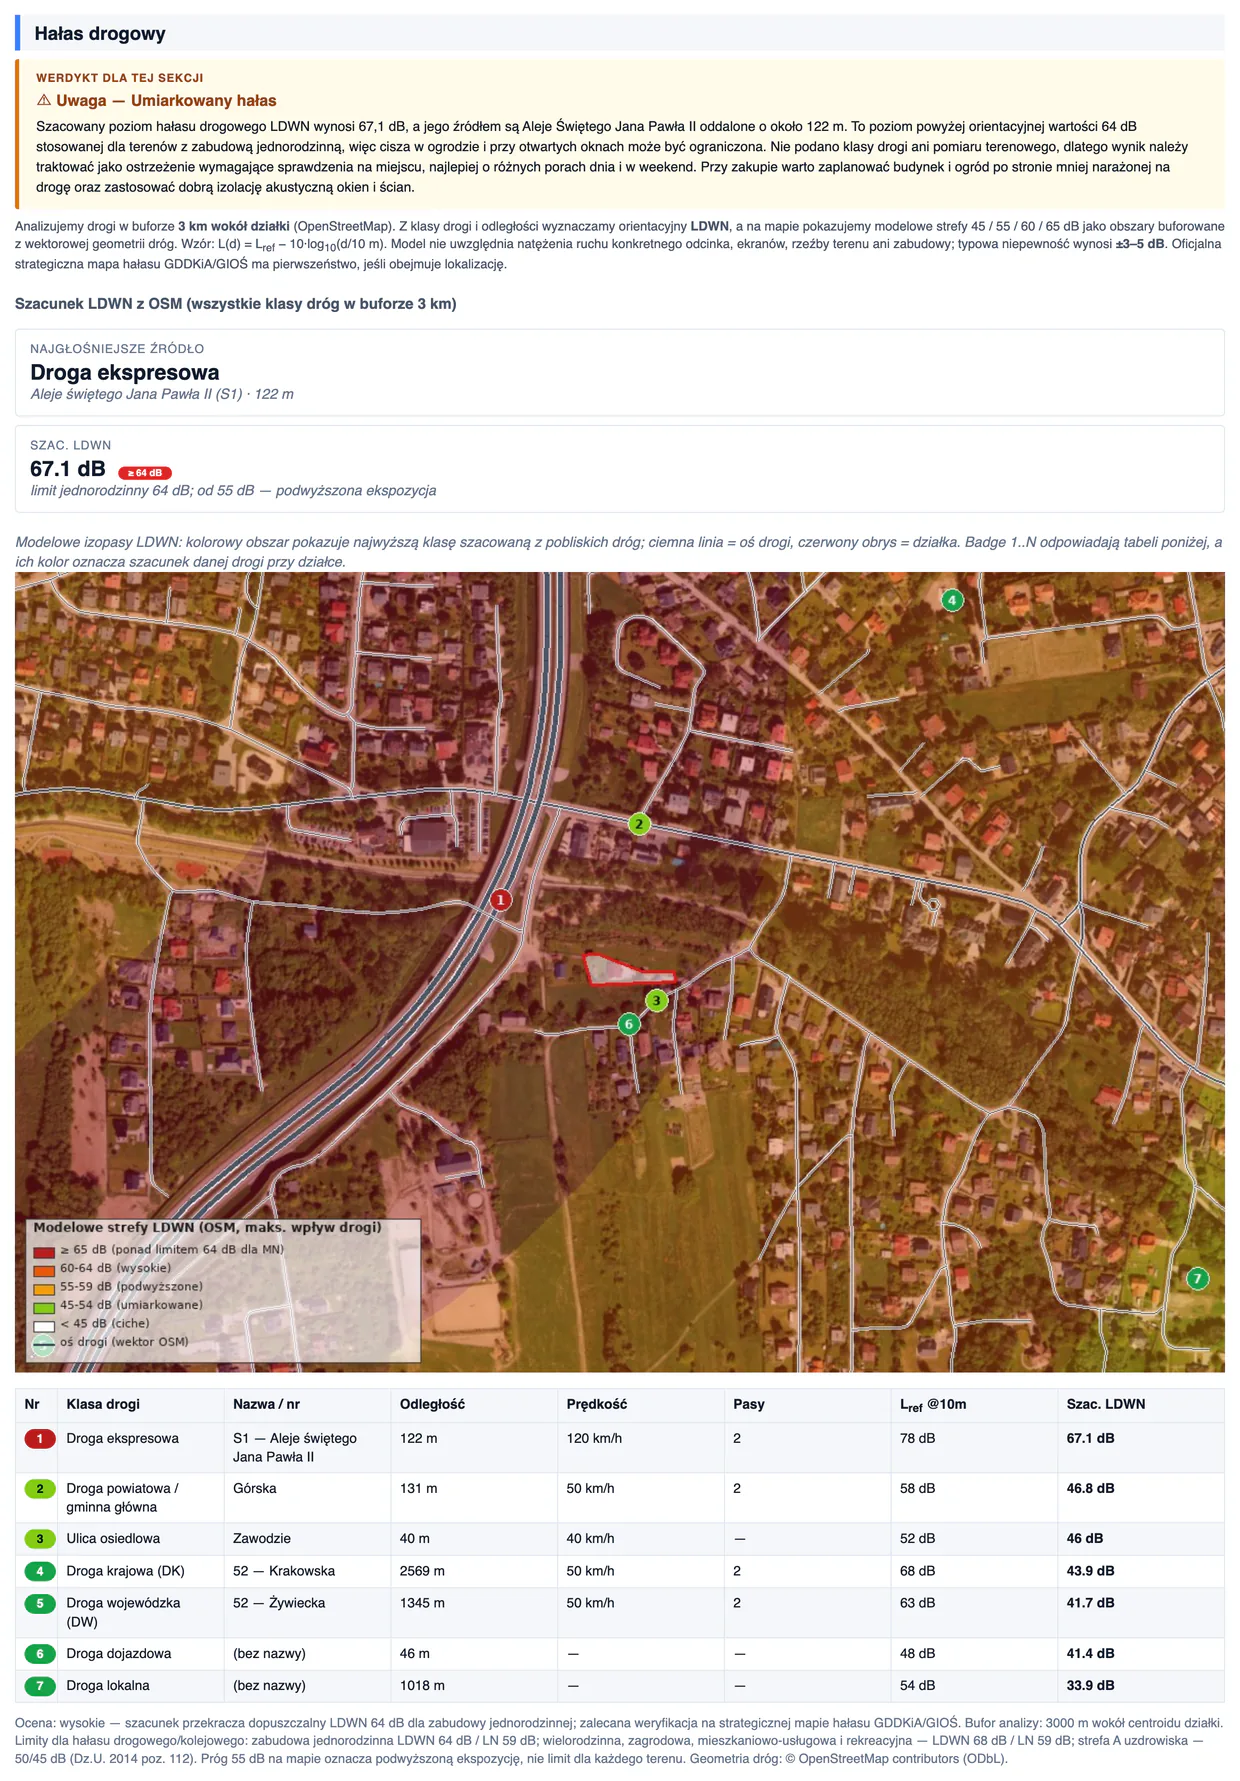Click red marker 1 on the map
Screen dimensions: 1240x1781
(x=501, y=900)
